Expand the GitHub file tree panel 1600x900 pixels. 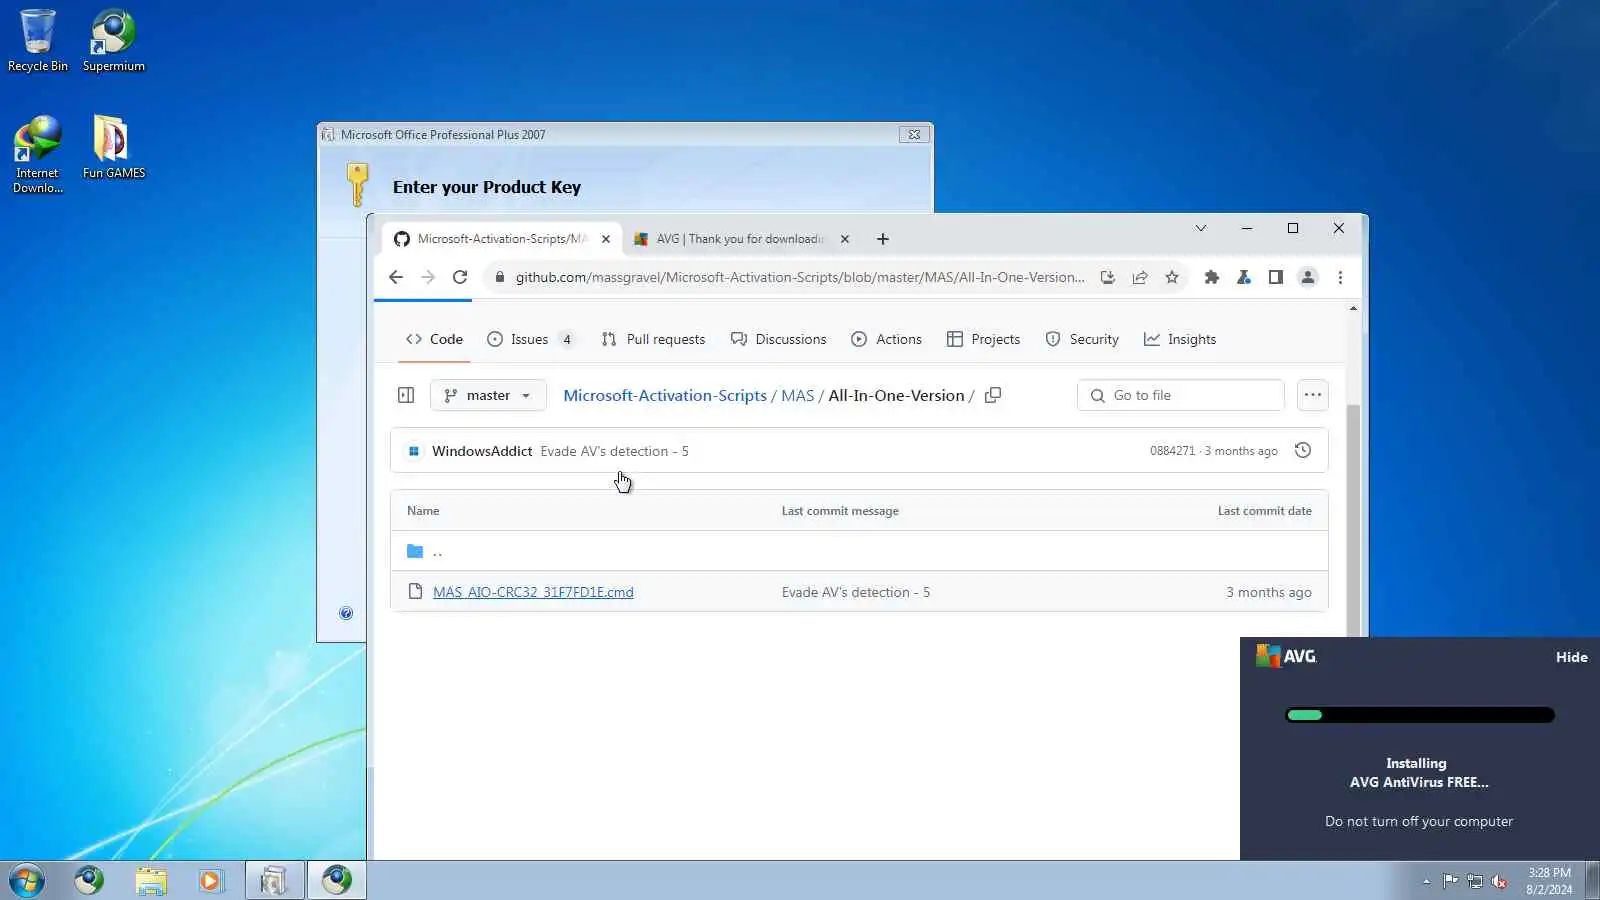406,395
